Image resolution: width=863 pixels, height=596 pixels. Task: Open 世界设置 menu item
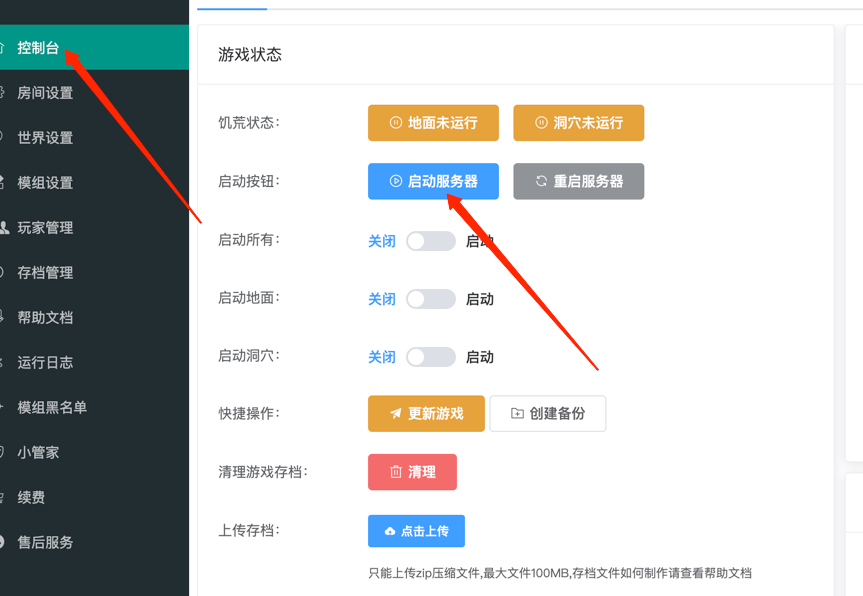pos(45,138)
